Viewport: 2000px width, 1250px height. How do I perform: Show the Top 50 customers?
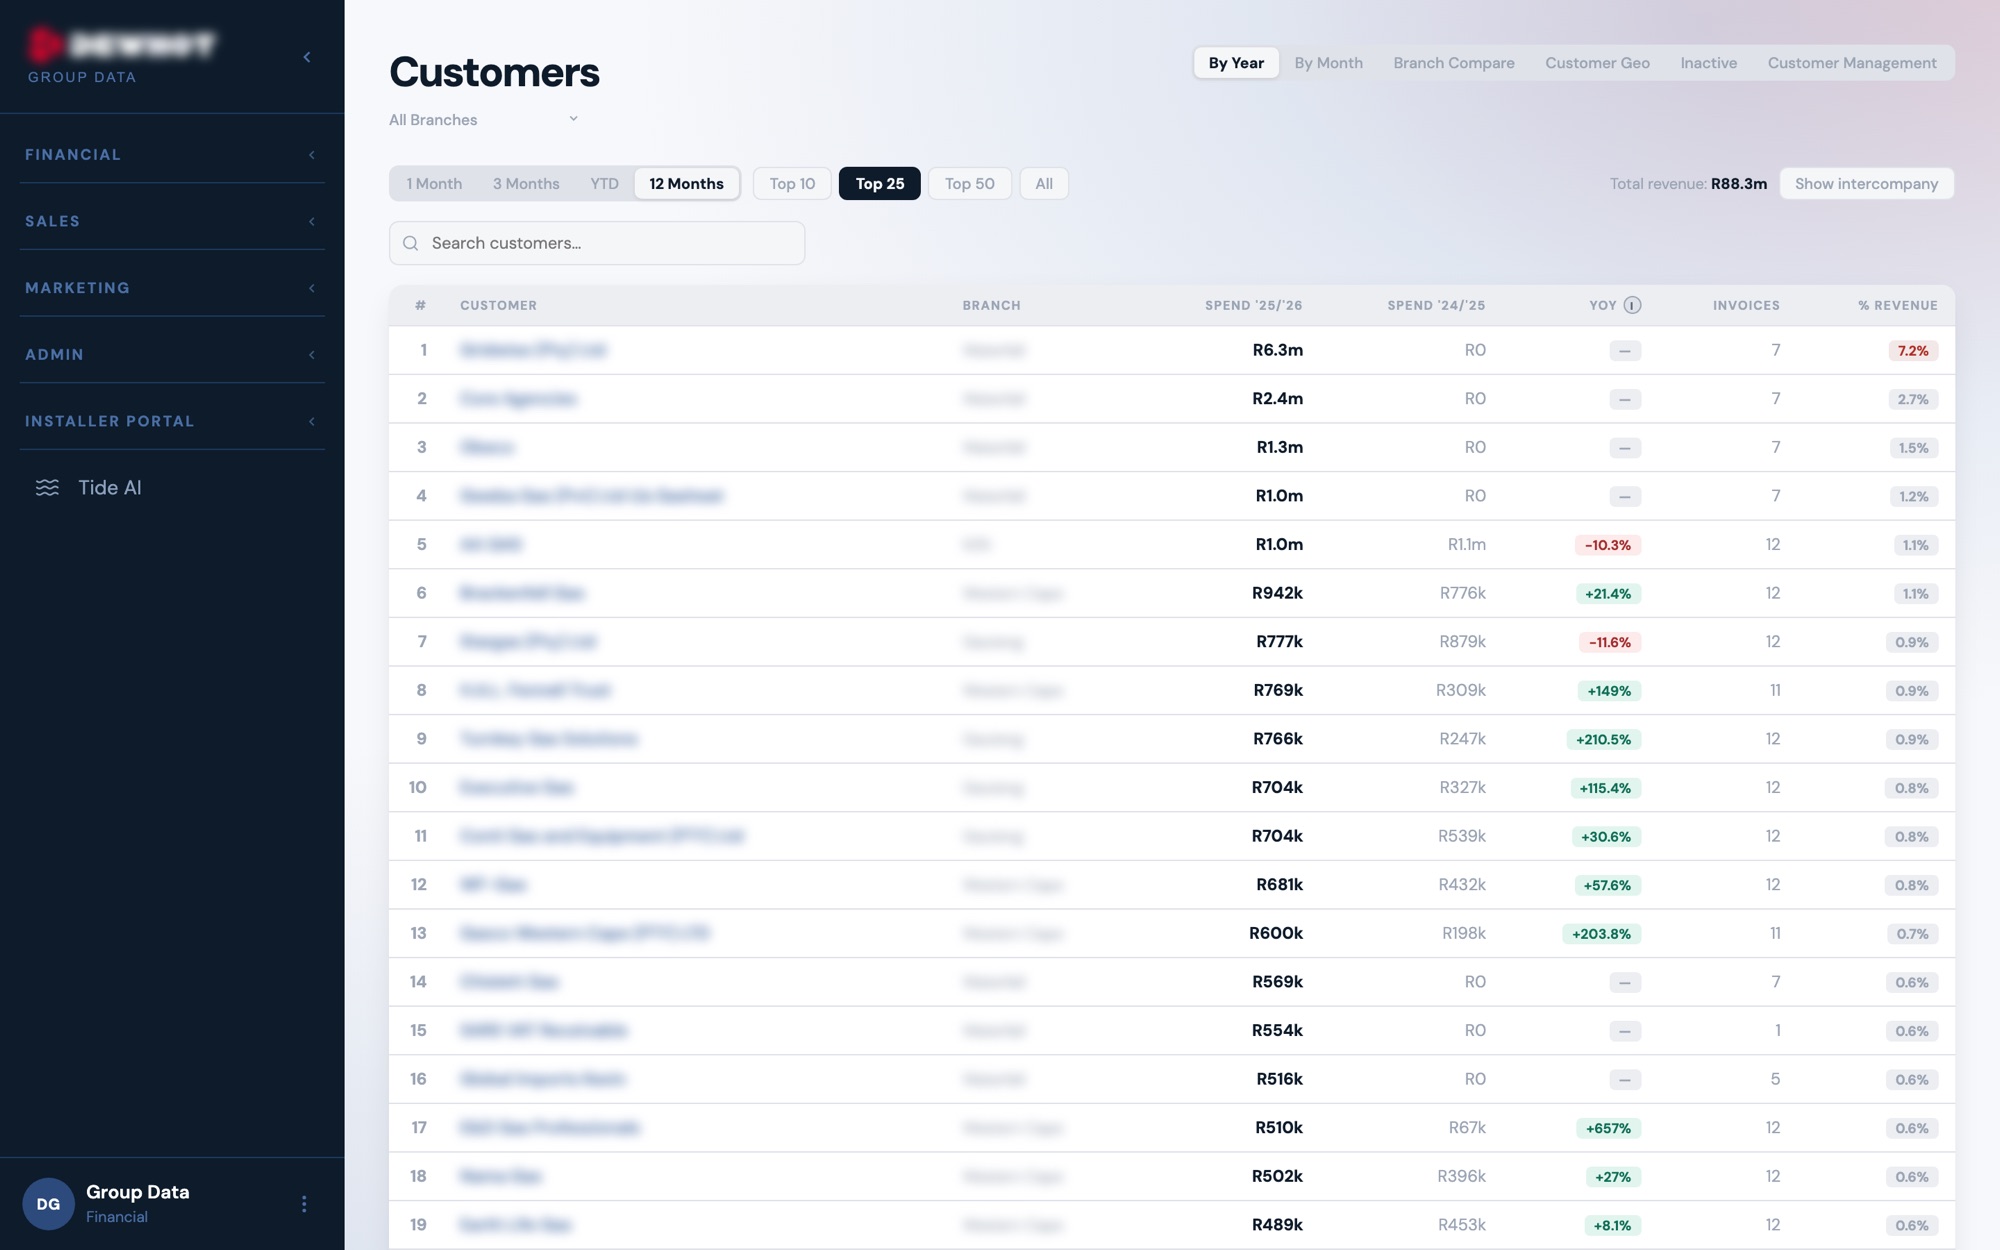pyautogui.click(x=969, y=184)
